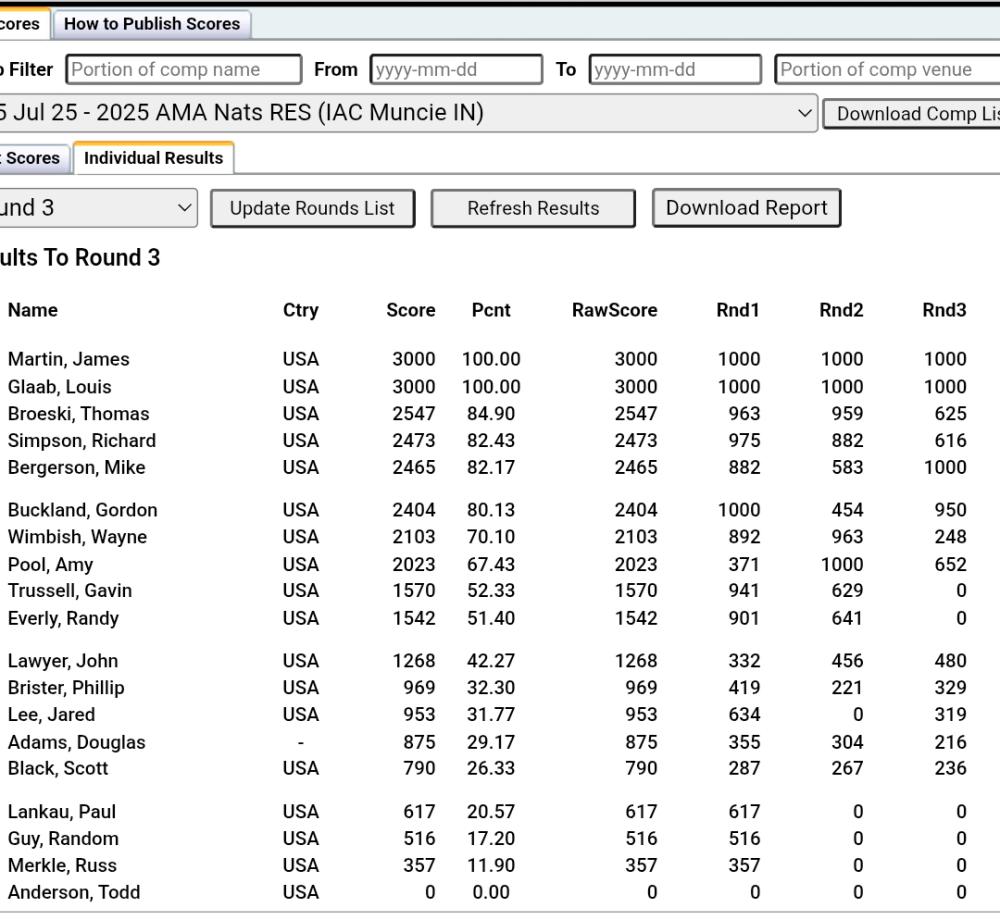Click Brister's percentage 32.30
Screen dimensions: 1000x920
pos(491,687)
